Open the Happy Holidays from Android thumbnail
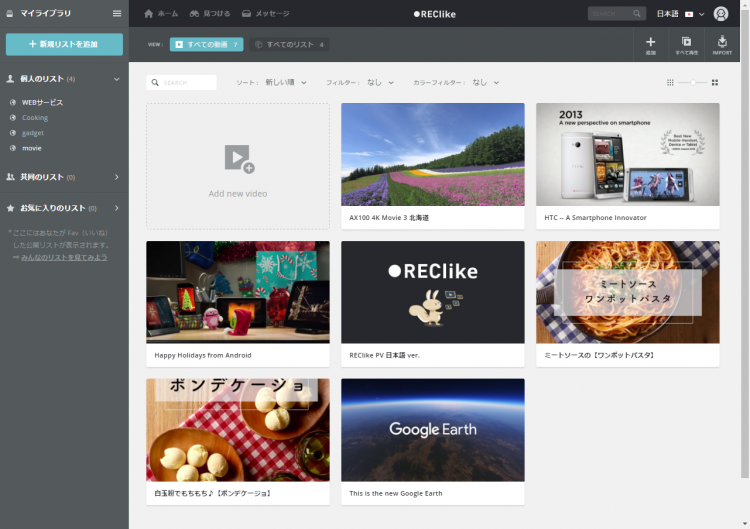The height and width of the screenshot is (529, 750). click(238, 292)
